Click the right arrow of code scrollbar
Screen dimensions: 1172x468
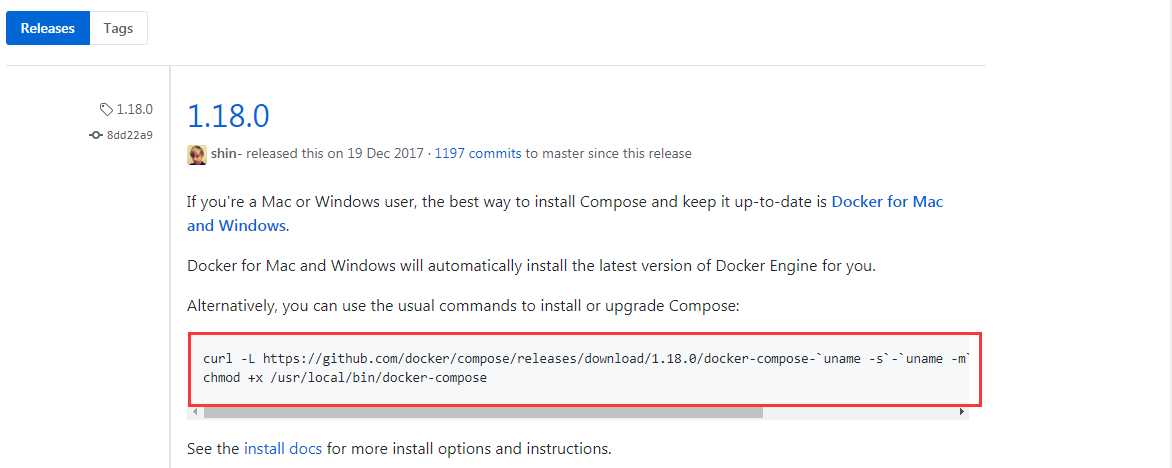tap(962, 412)
